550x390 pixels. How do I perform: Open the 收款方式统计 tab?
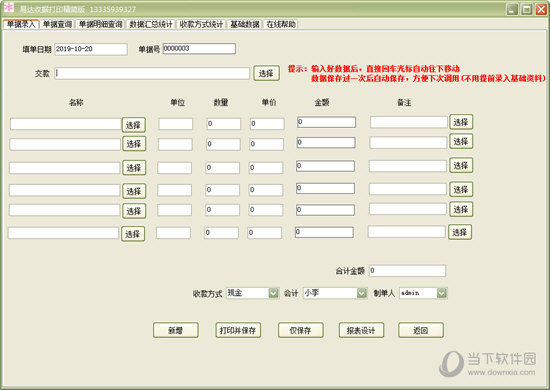(x=201, y=24)
